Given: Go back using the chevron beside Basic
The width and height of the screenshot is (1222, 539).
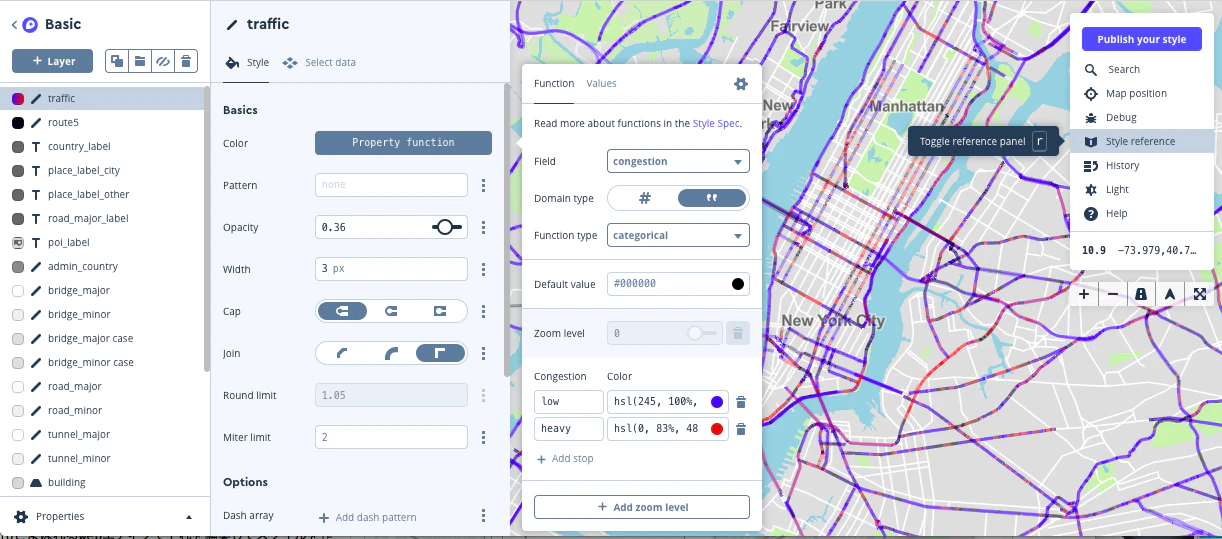Looking at the screenshot, I should [x=15, y=24].
